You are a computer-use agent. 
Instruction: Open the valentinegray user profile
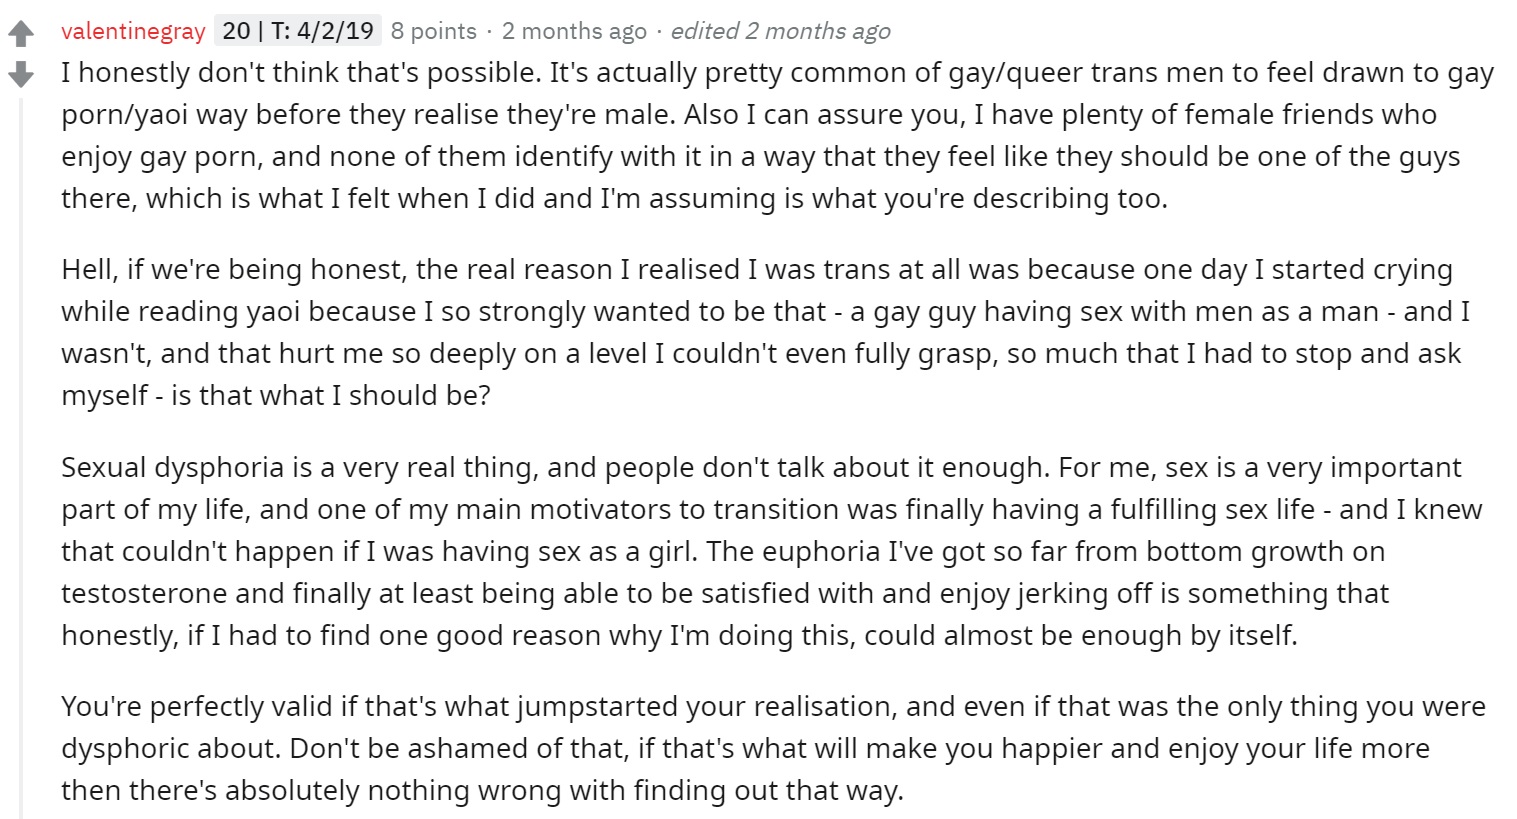(133, 31)
